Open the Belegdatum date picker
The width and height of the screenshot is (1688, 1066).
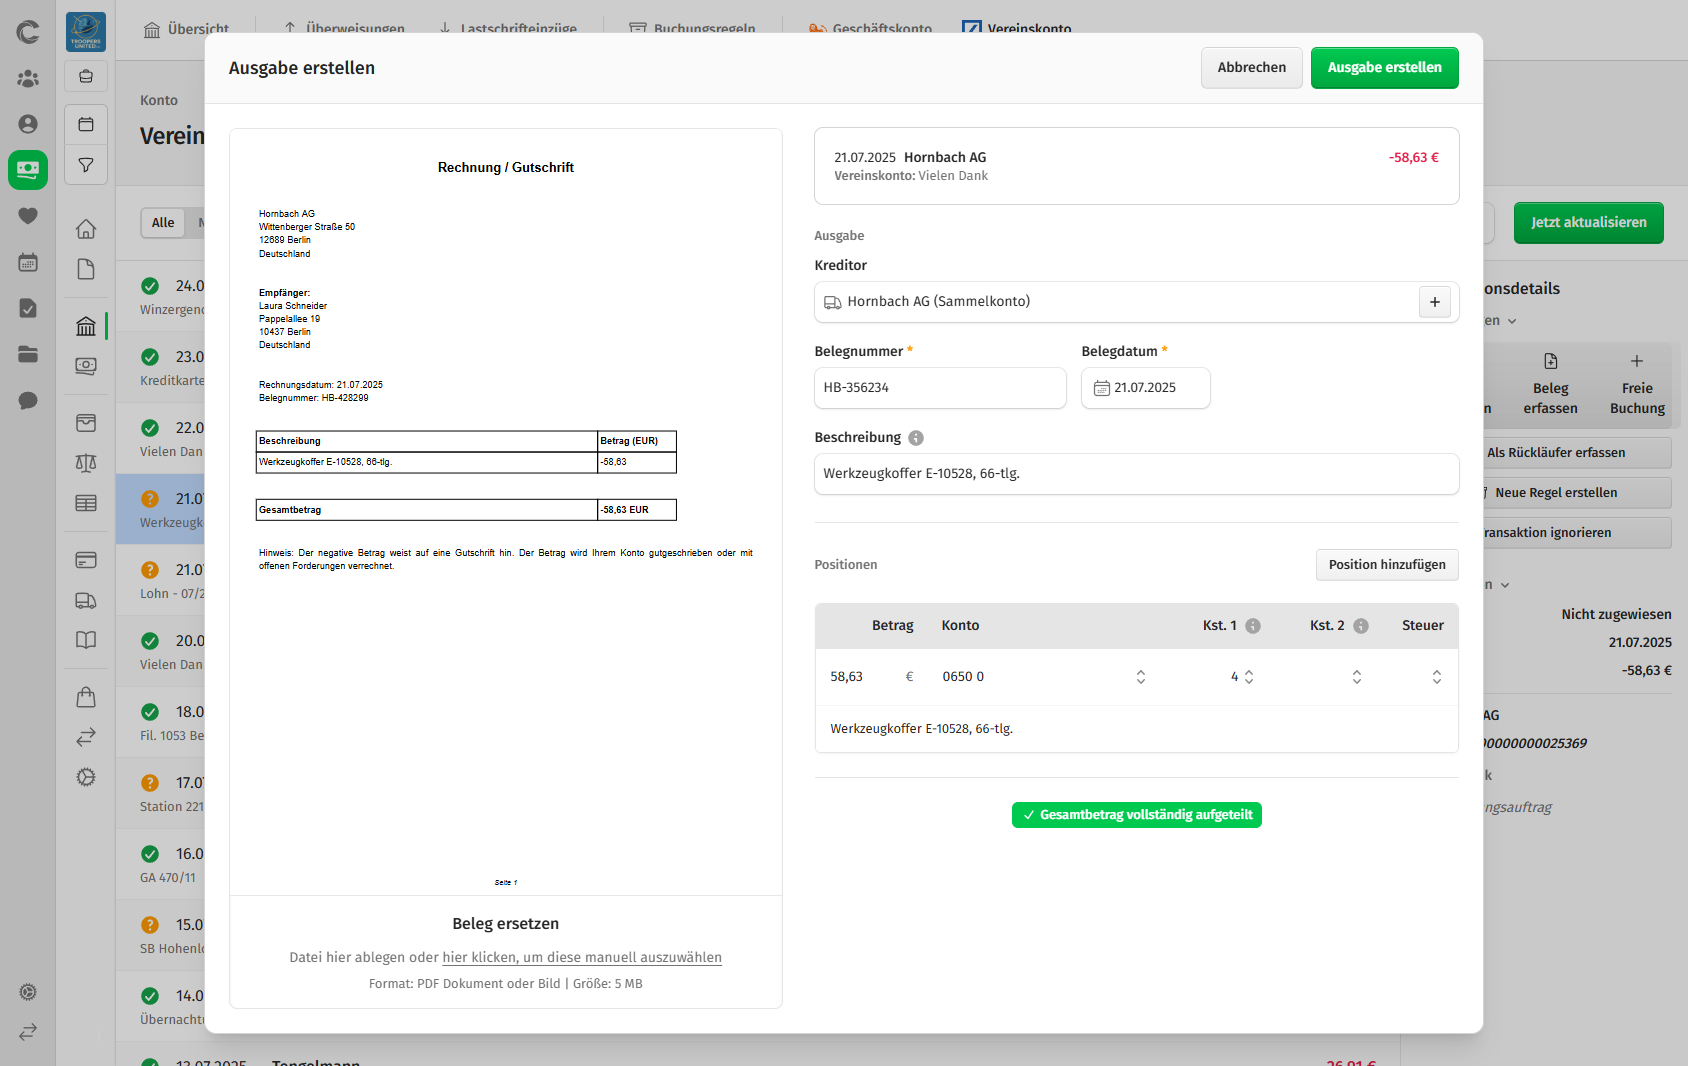tap(1146, 388)
